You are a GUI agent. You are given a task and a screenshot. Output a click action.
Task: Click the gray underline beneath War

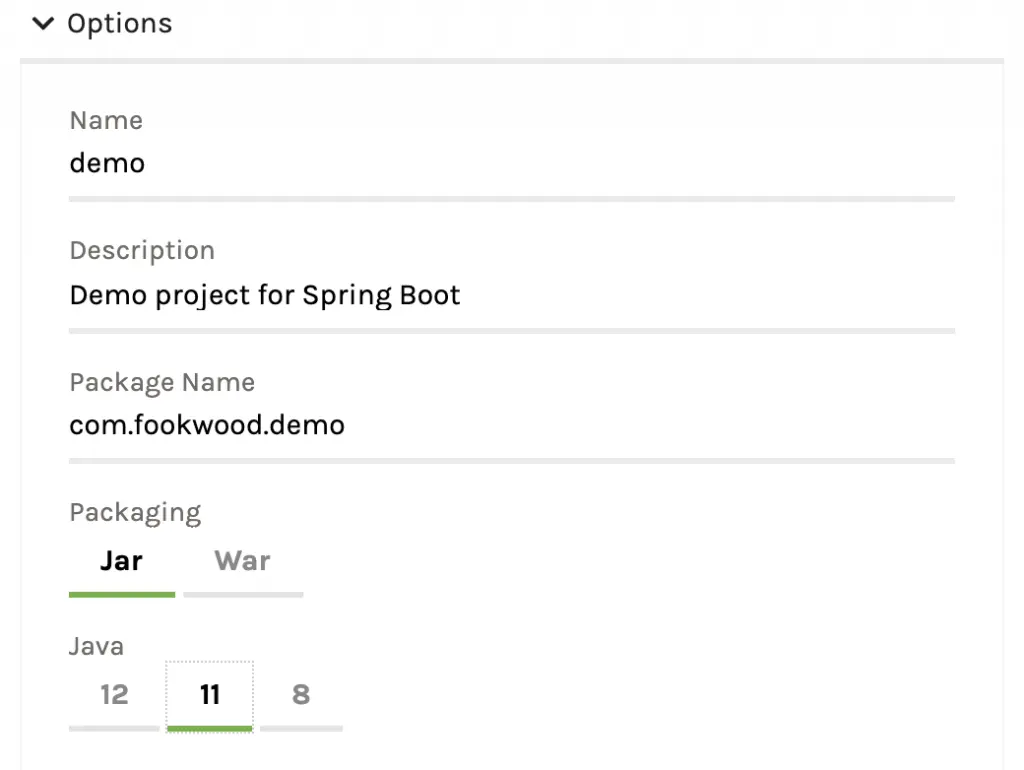242,594
